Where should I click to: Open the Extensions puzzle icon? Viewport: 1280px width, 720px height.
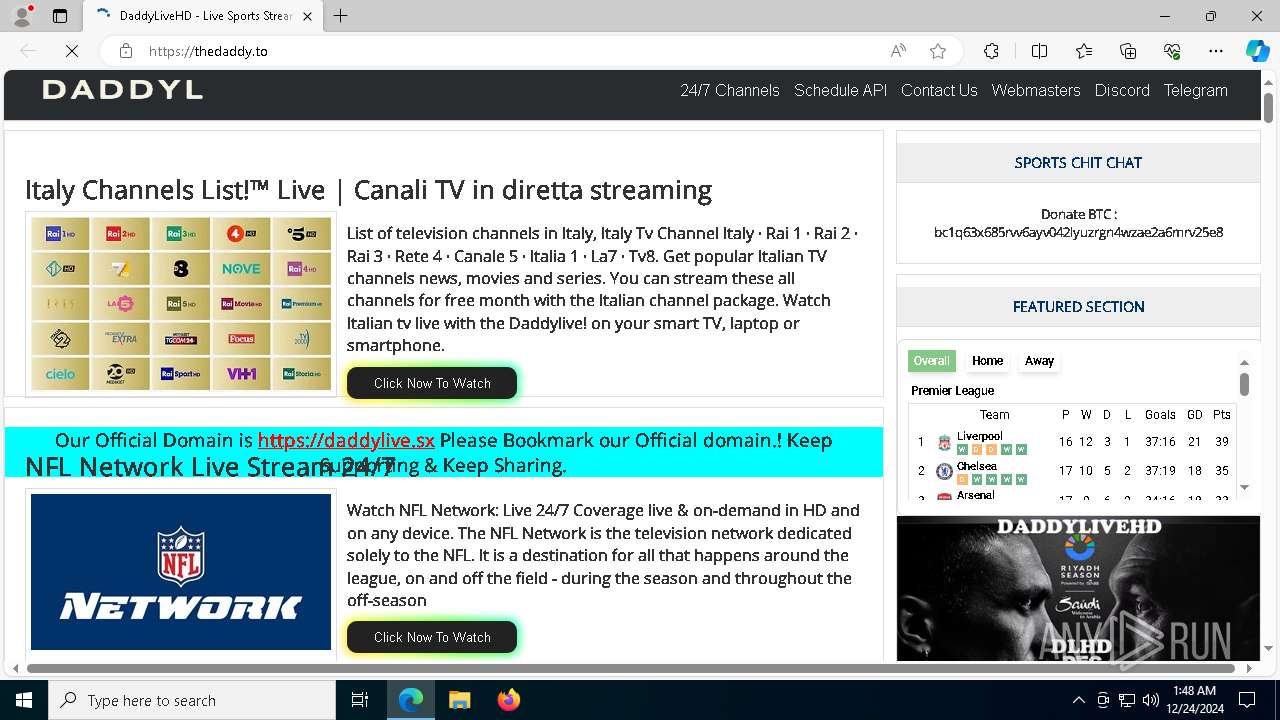pos(991,51)
